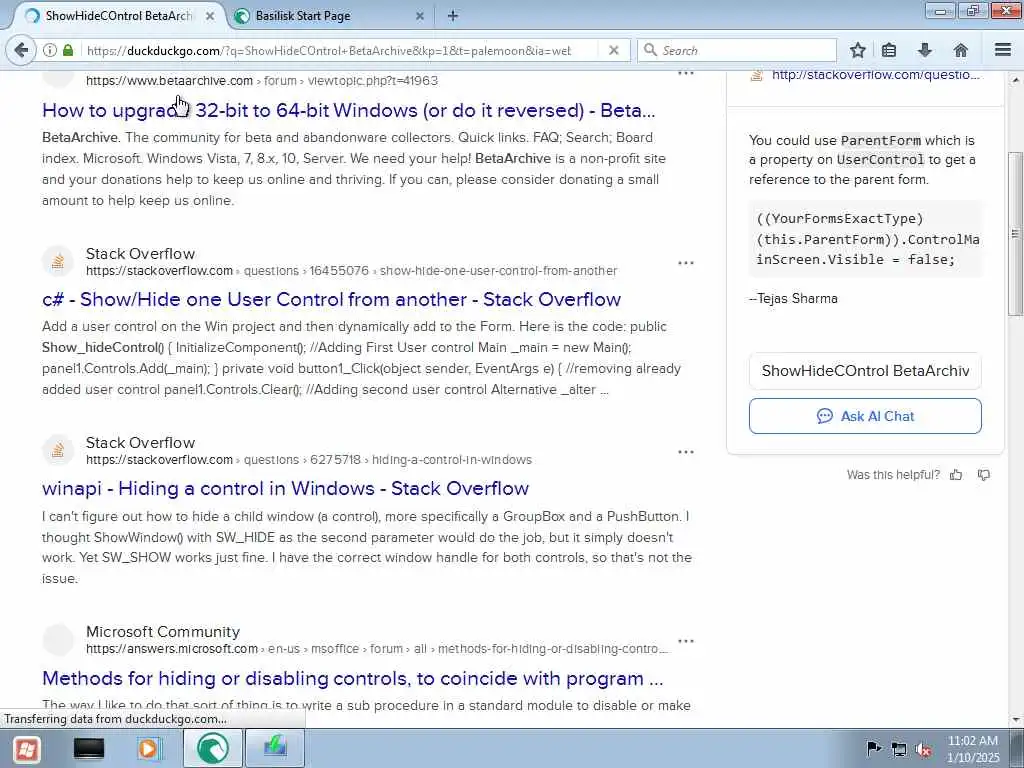Click the Stack Overflow heading above 16455076 result
The width and height of the screenshot is (1024, 768).
click(140, 254)
